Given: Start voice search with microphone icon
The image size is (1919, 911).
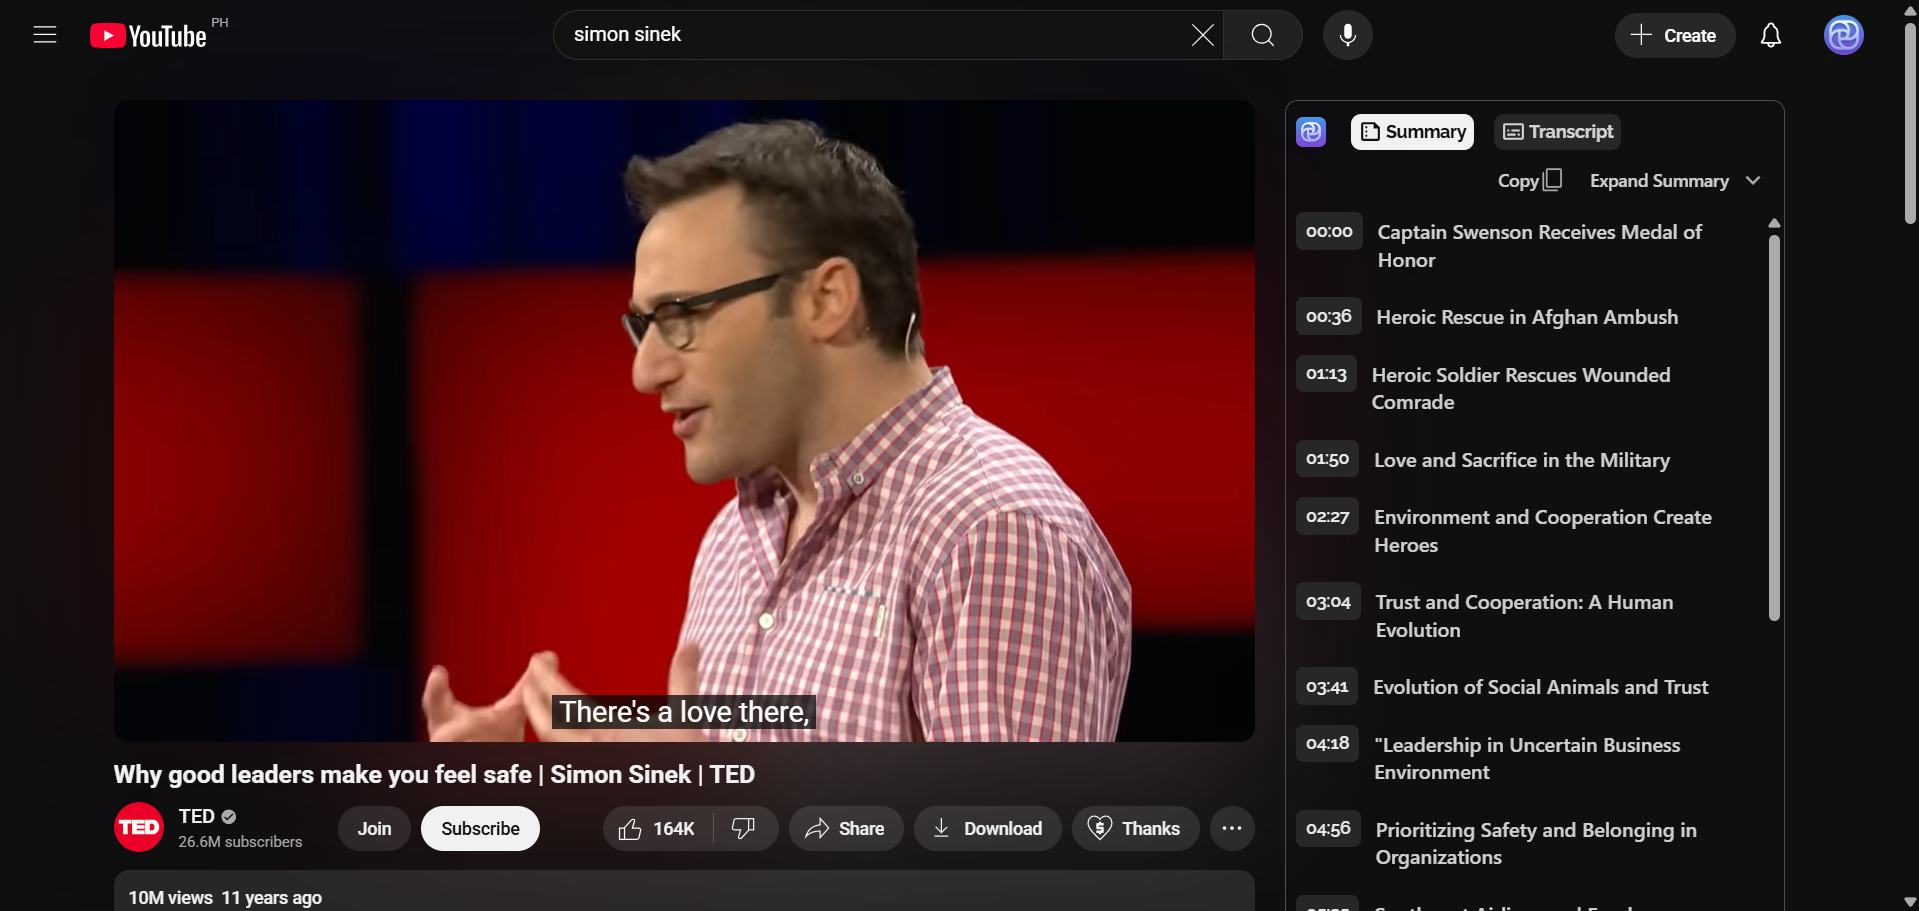Looking at the screenshot, I should click(x=1347, y=35).
